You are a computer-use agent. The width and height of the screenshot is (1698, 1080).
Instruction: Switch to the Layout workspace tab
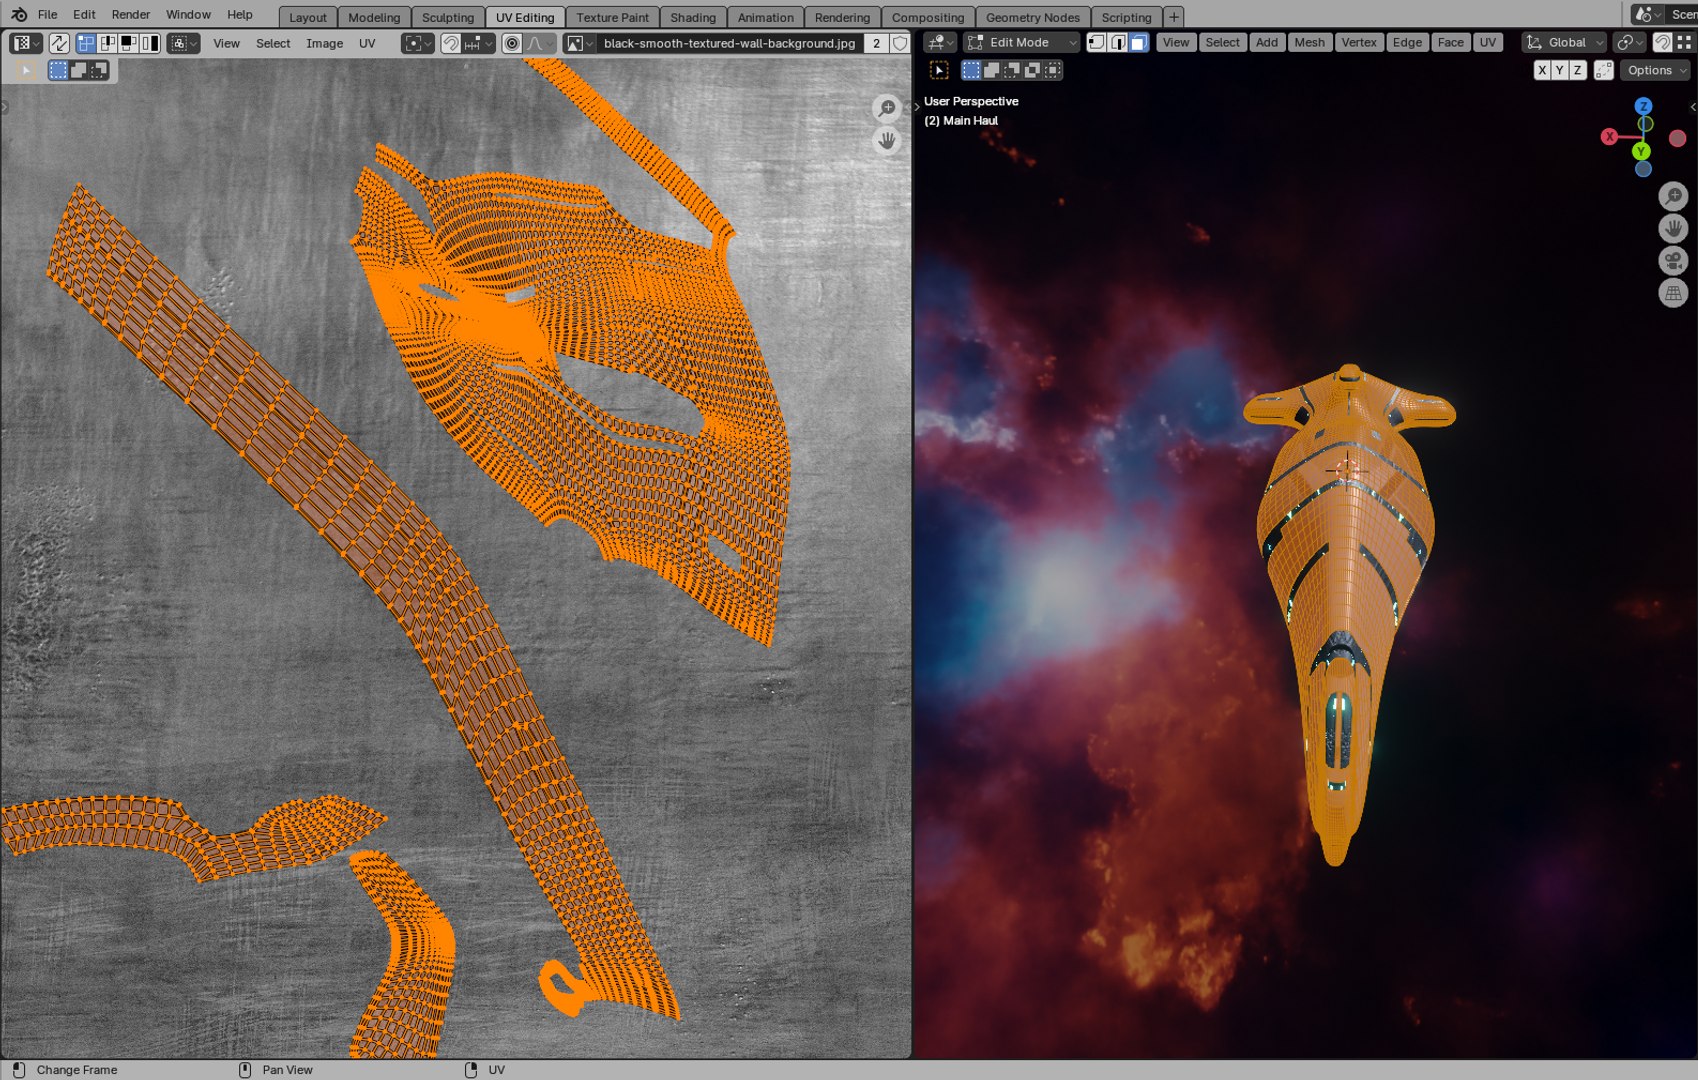pos(308,17)
